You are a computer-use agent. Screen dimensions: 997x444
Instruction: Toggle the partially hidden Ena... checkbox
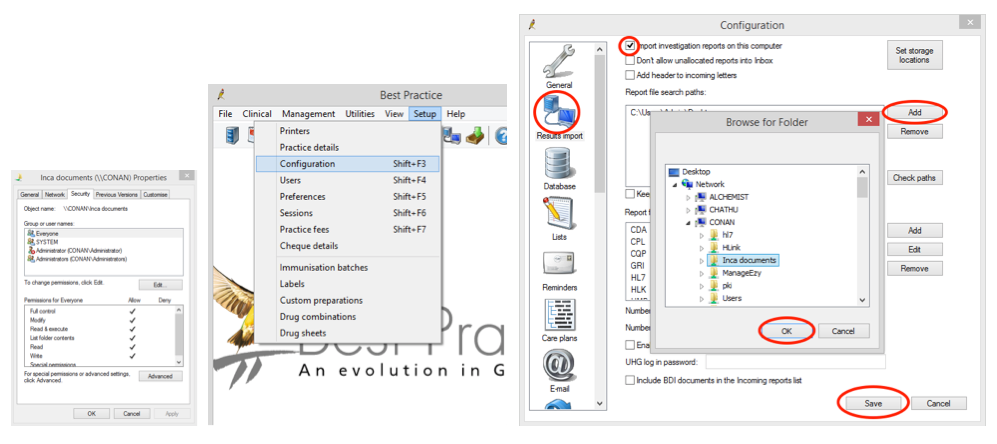point(629,345)
